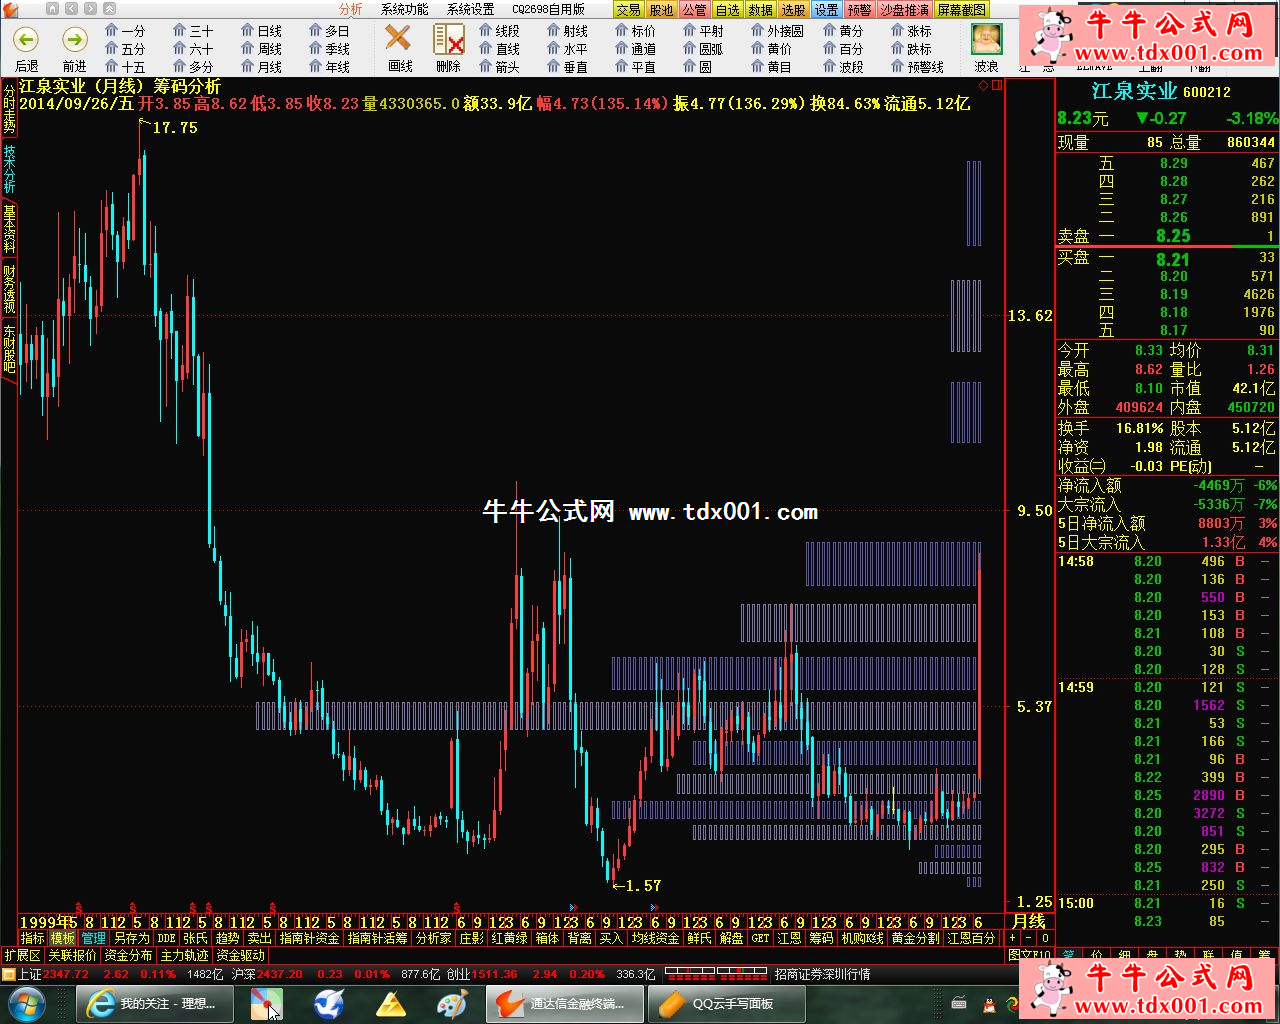This screenshot has width=1280, height=1024.
Task: Select the 画线 drawing tool icon
Action: point(399,40)
